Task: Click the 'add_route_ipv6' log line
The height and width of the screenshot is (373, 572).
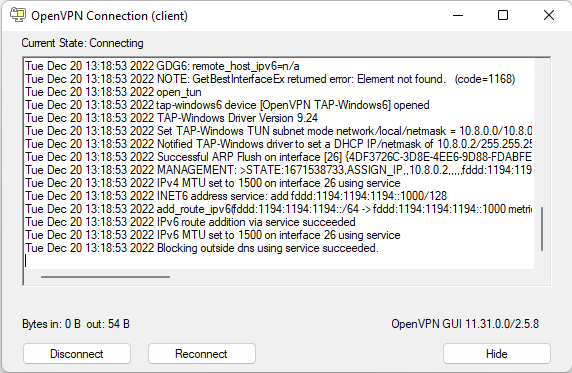Action: click(278, 209)
